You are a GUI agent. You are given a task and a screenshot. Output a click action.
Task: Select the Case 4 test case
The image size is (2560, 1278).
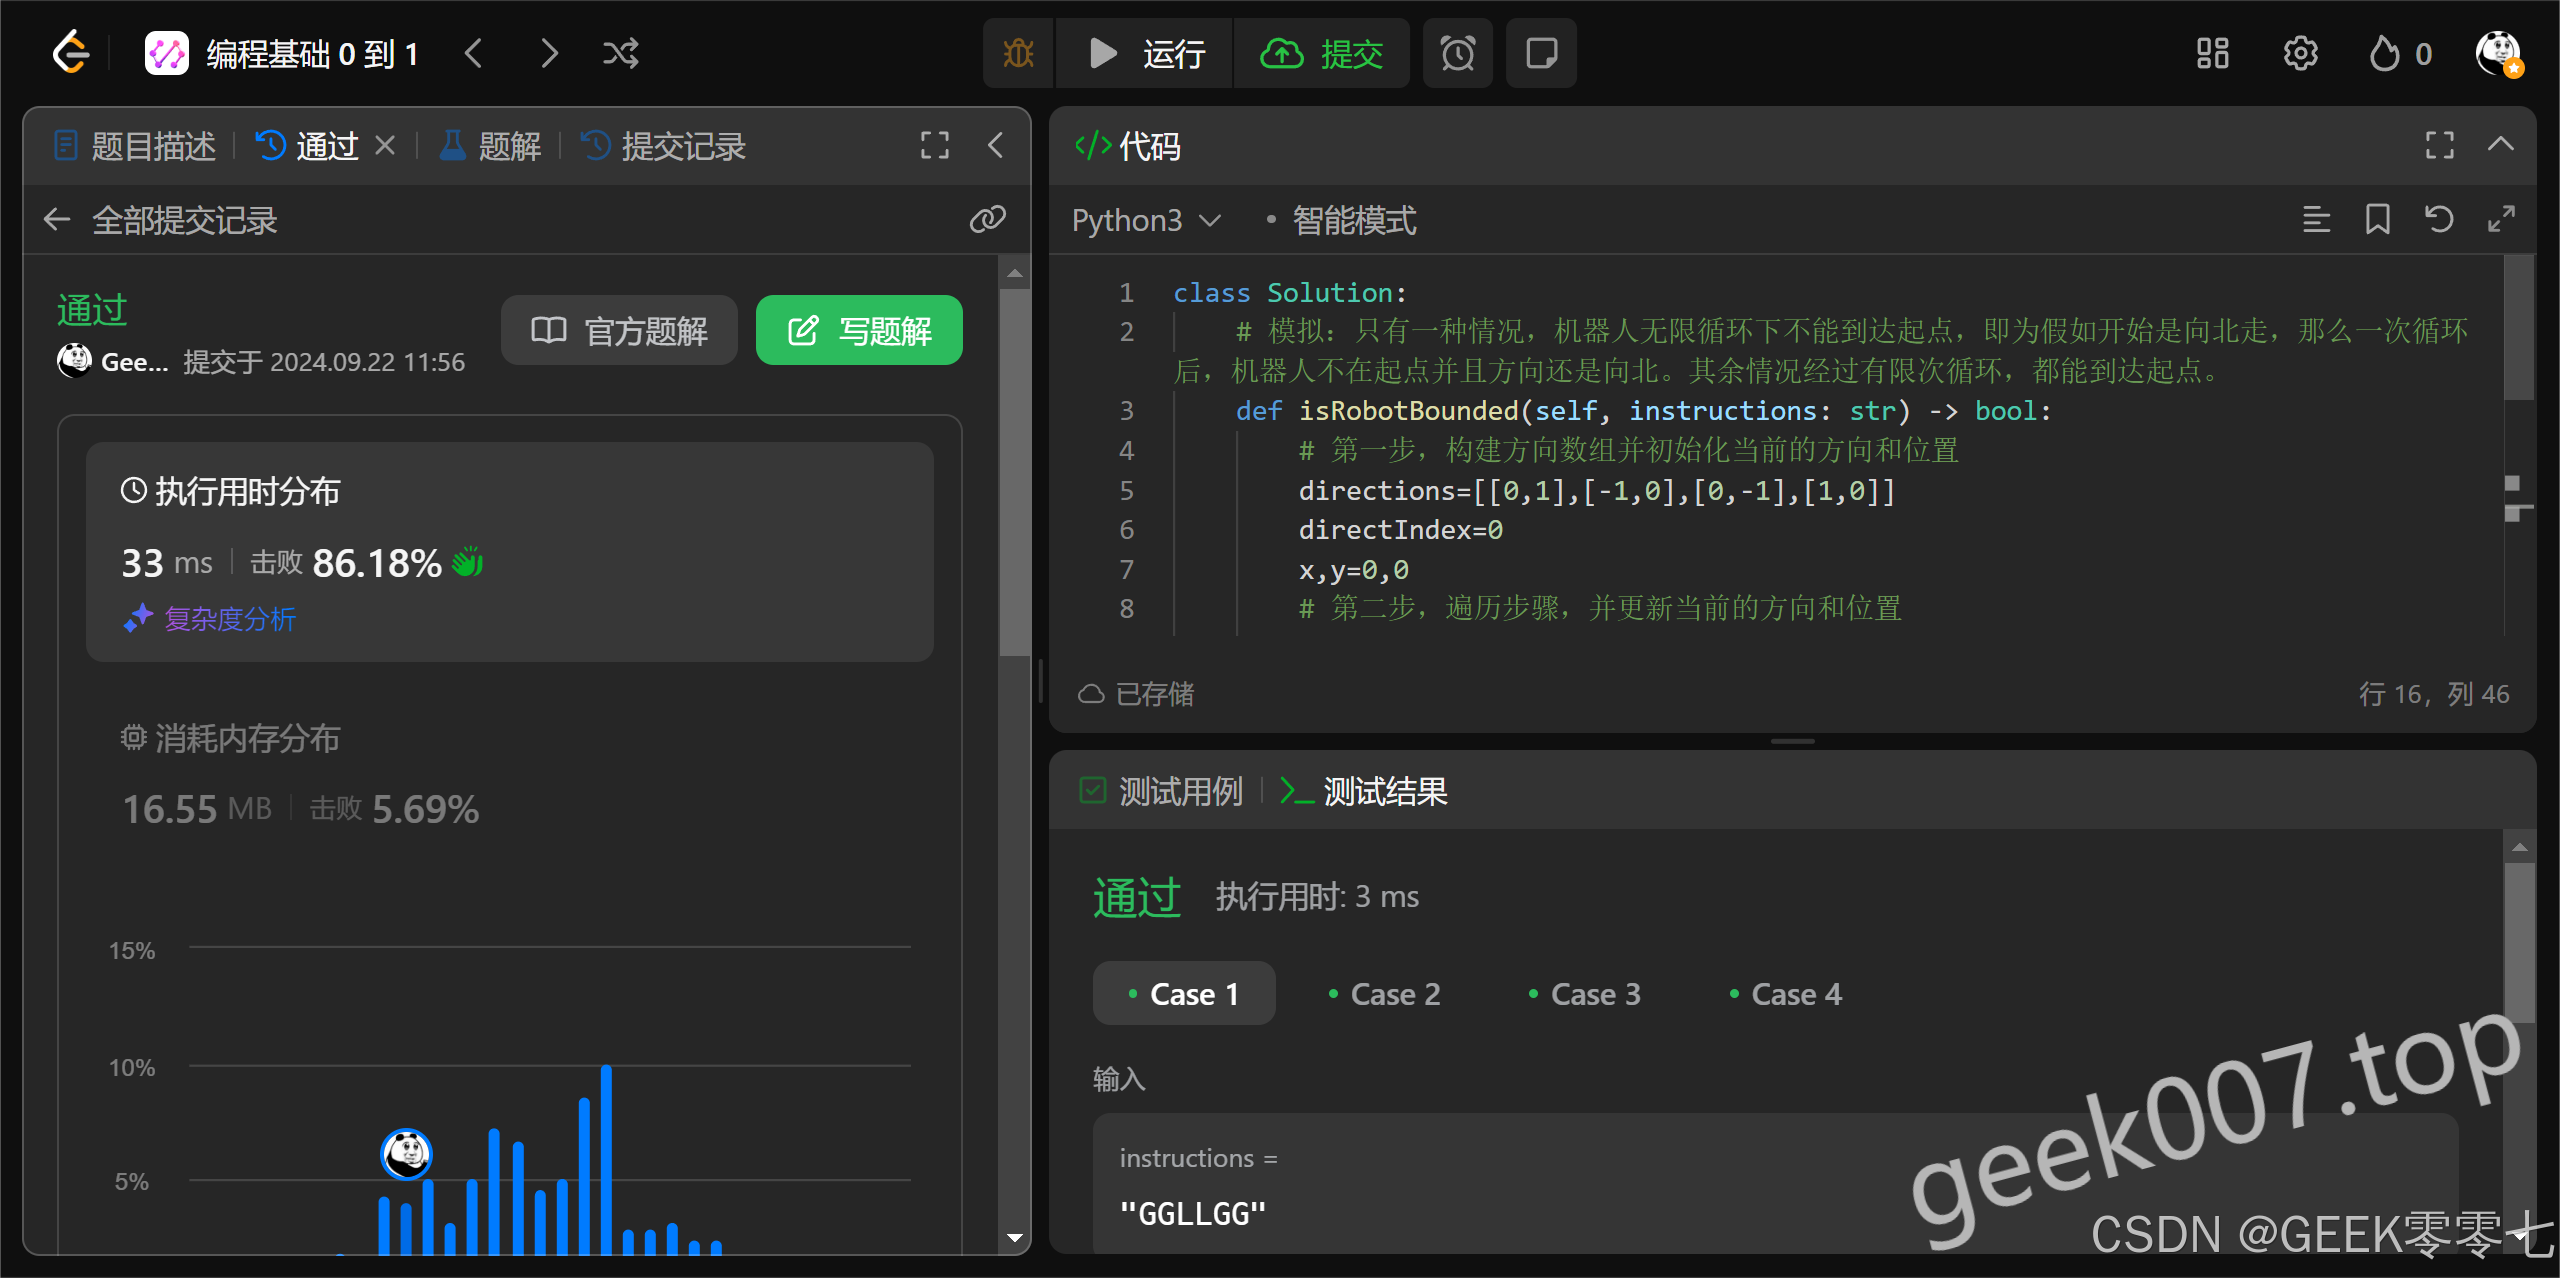tap(1786, 994)
